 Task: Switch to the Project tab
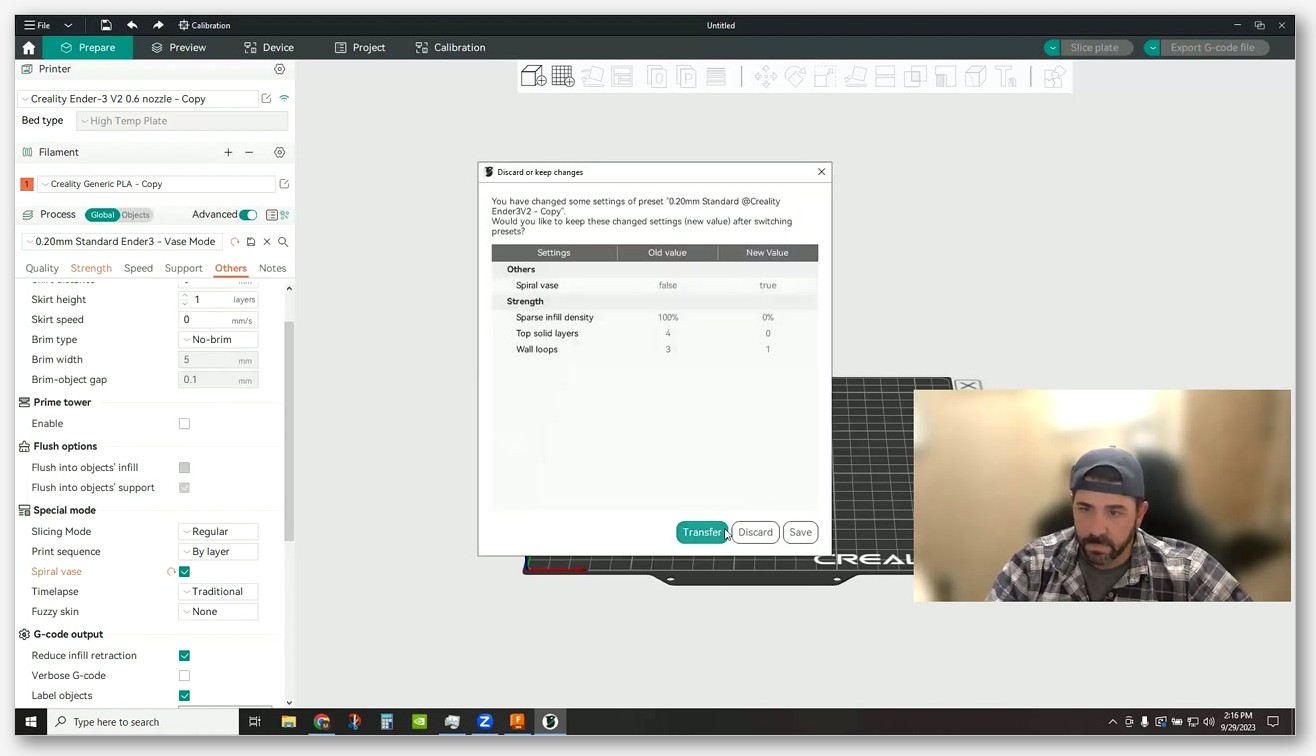(x=360, y=47)
